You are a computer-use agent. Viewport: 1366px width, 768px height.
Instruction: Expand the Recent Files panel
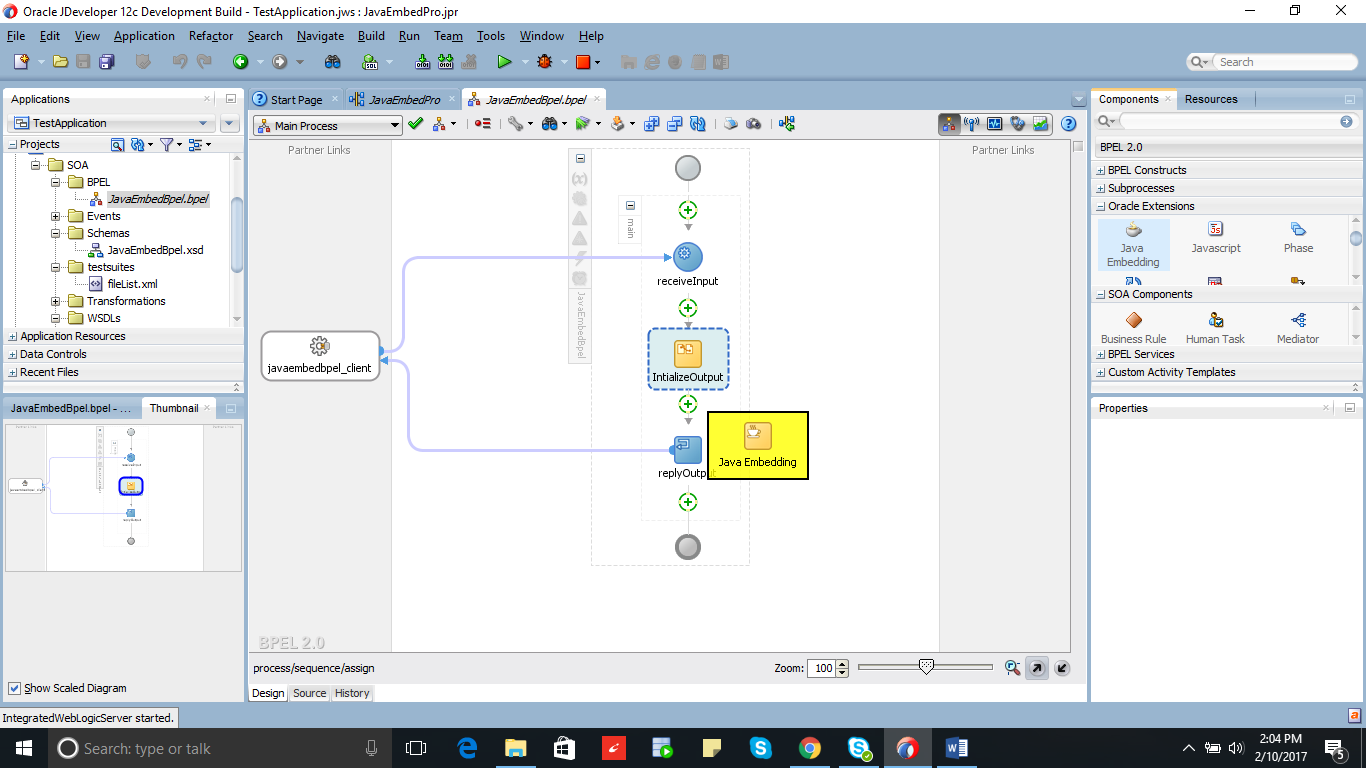pyautogui.click(x=13, y=373)
